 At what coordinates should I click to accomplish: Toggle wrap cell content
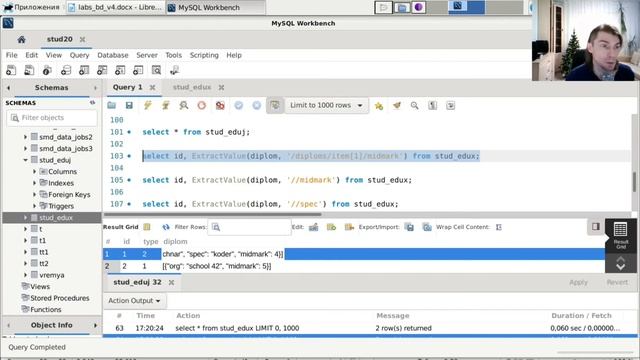click(x=499, y=227)
